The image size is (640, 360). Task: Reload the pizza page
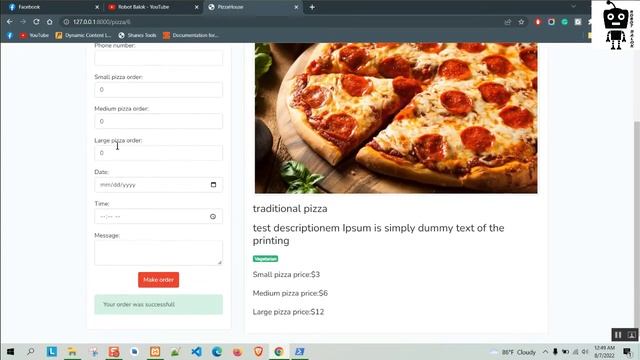click(36, 22)
